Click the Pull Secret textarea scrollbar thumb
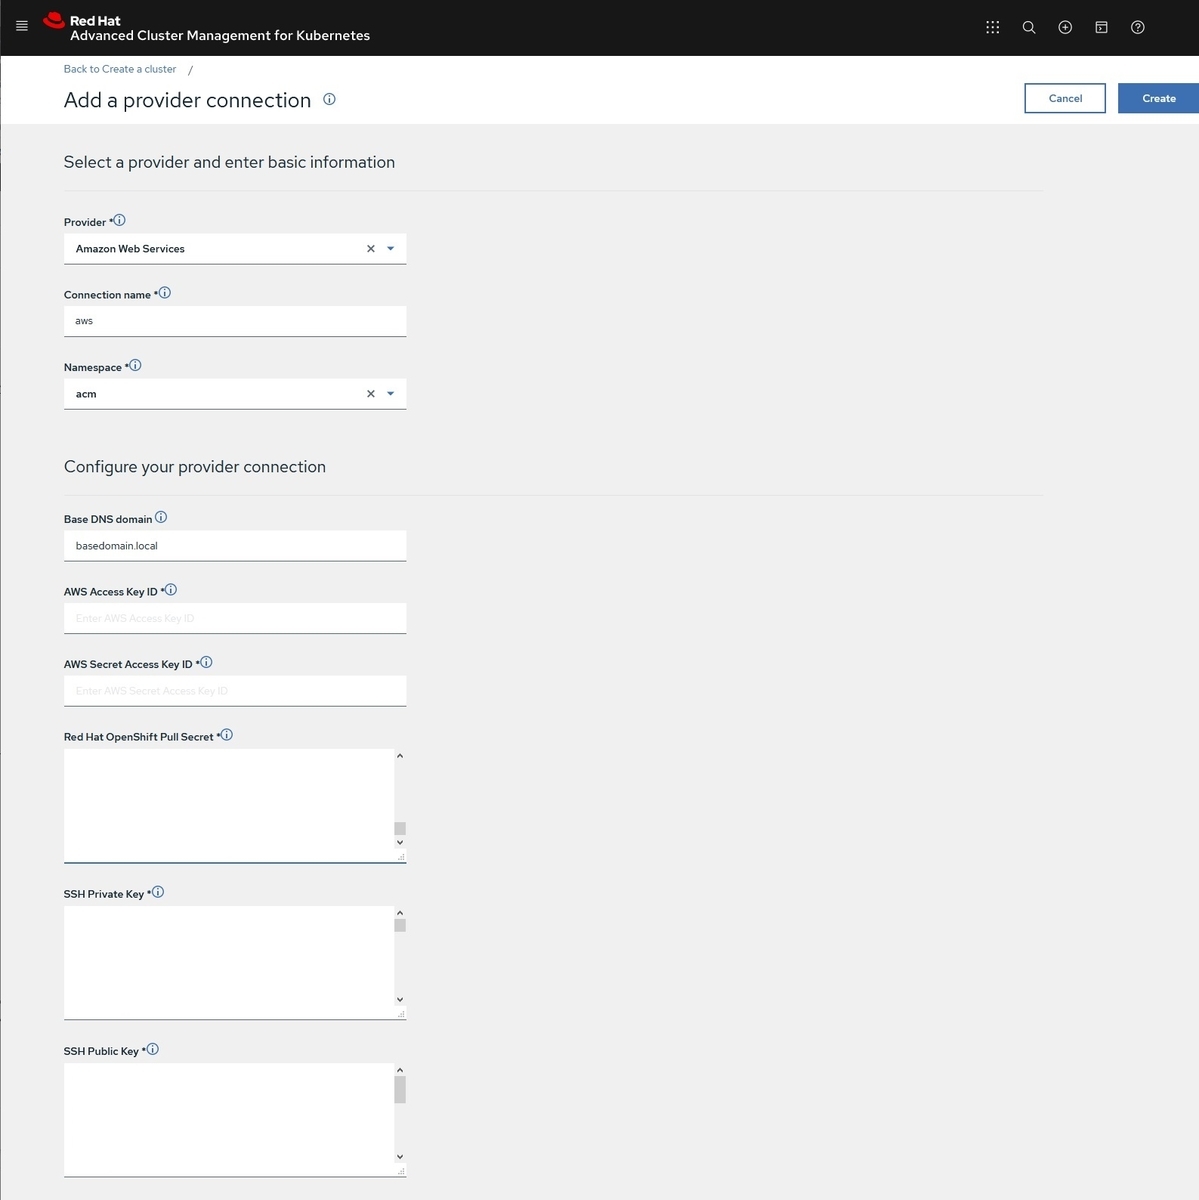This screenshot has height=1200, width=1199. [400, 828]
